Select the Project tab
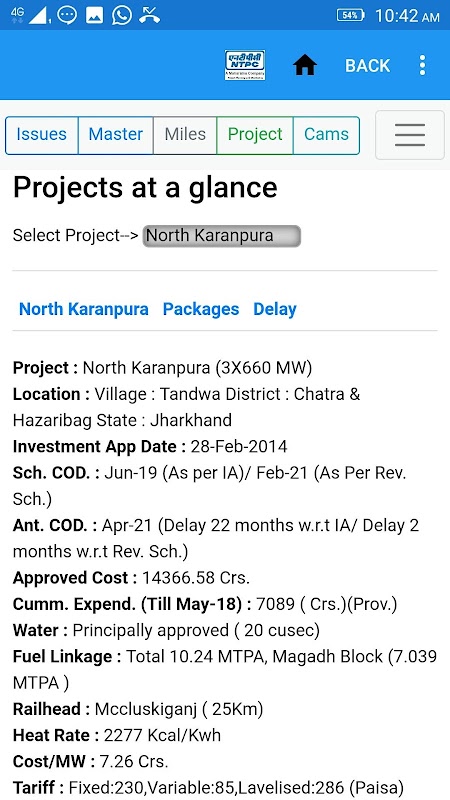 [x=255, y=135]
